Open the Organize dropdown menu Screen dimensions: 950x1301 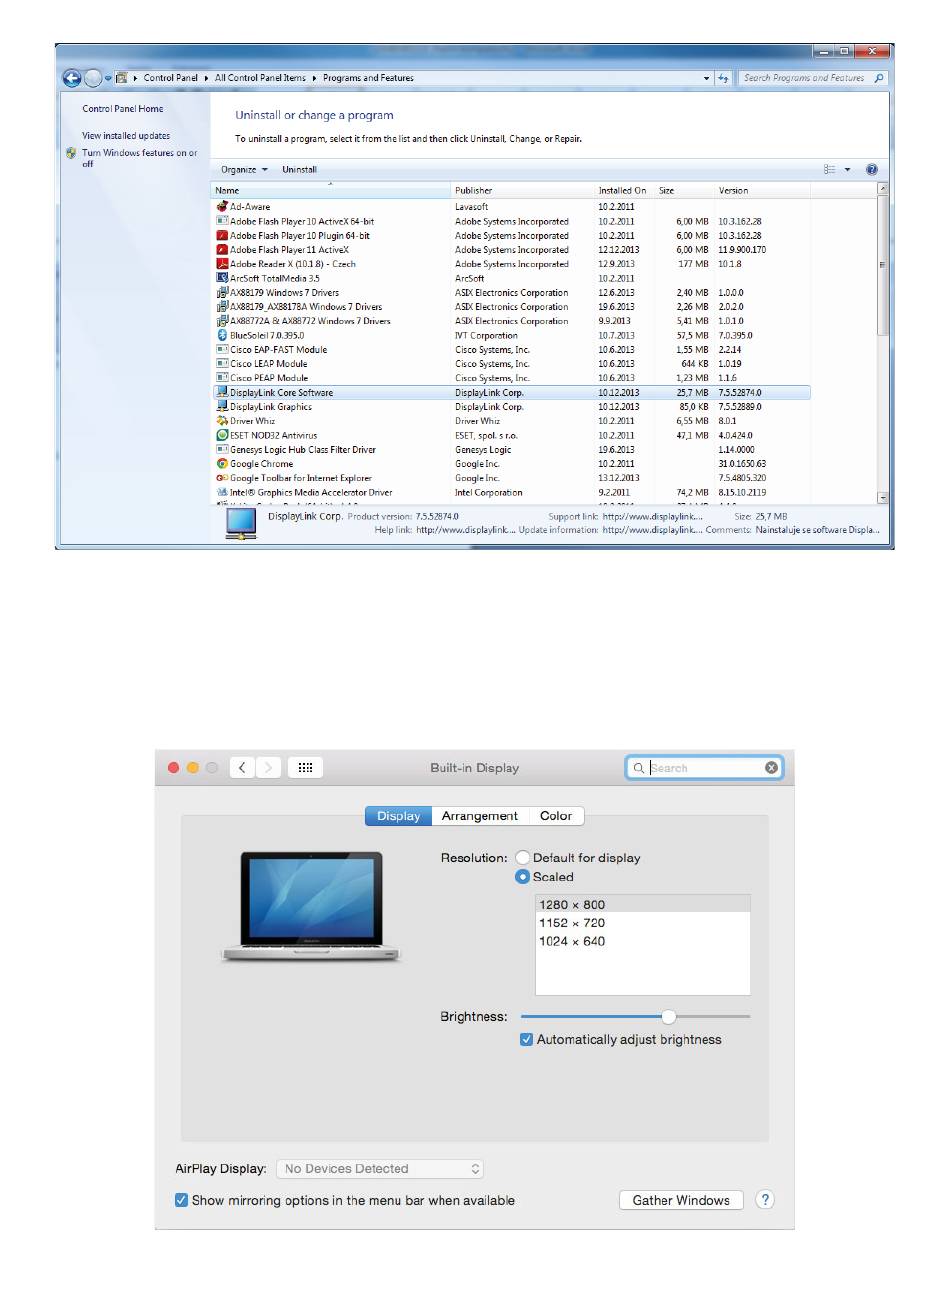point(245,170)
